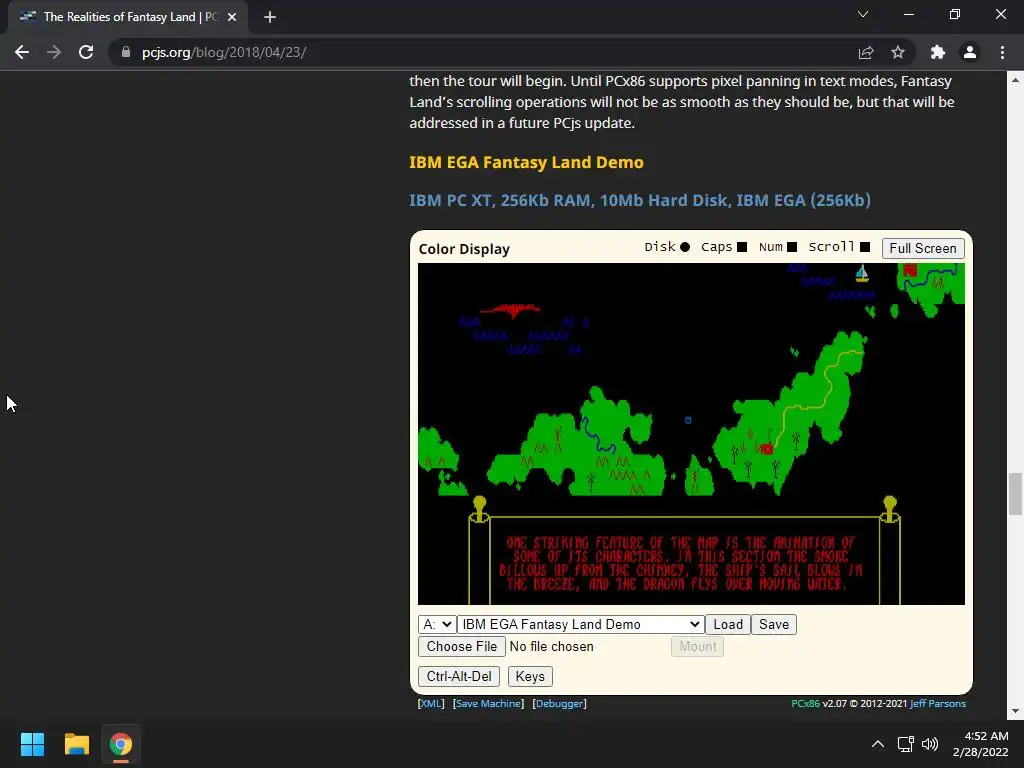The height and width of the screenshot is (768, 1024).
Task: Open the IBM EGA Fantasy Land Demo heading link
Action: coord(526,162)
